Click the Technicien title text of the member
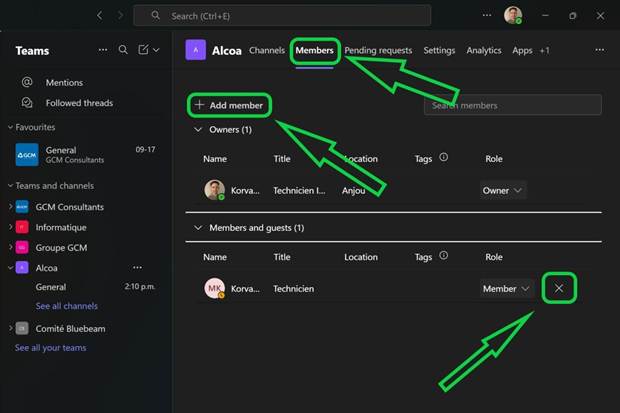The width and height of the screenshot is (620, 413). [x=293, y=288]
